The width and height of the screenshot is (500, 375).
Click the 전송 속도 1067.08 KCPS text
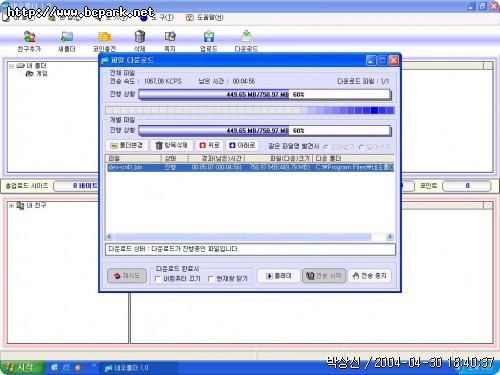146,81
